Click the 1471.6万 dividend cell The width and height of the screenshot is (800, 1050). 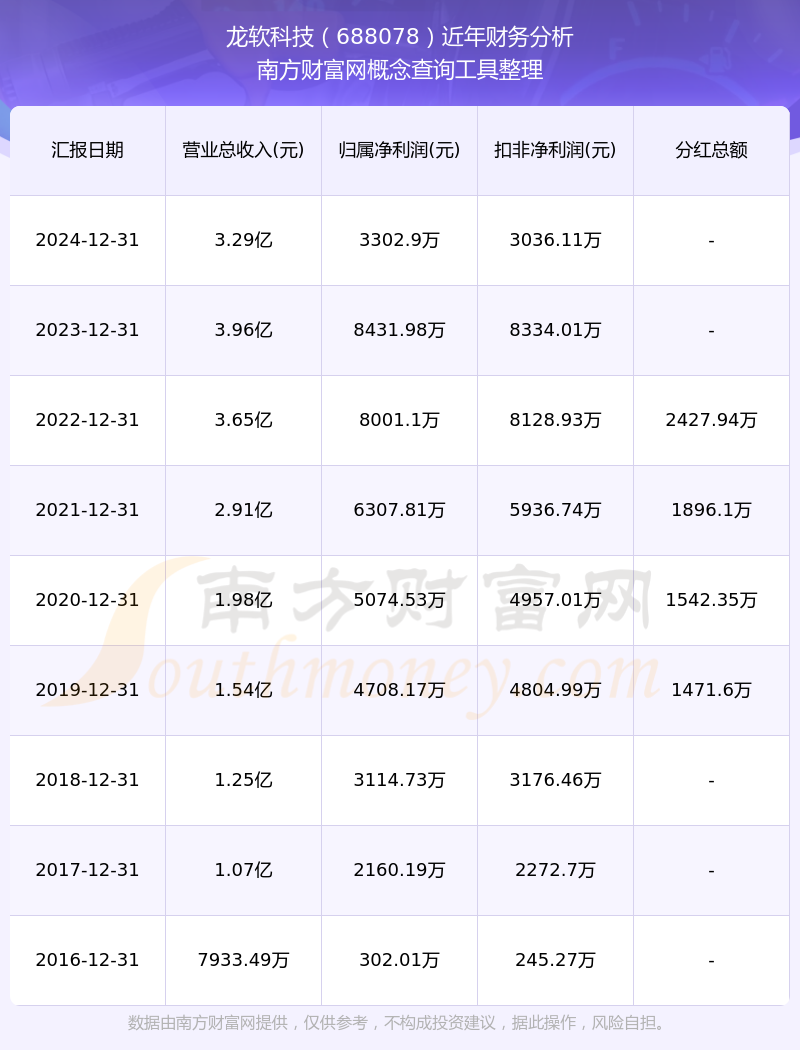(711, 690)
